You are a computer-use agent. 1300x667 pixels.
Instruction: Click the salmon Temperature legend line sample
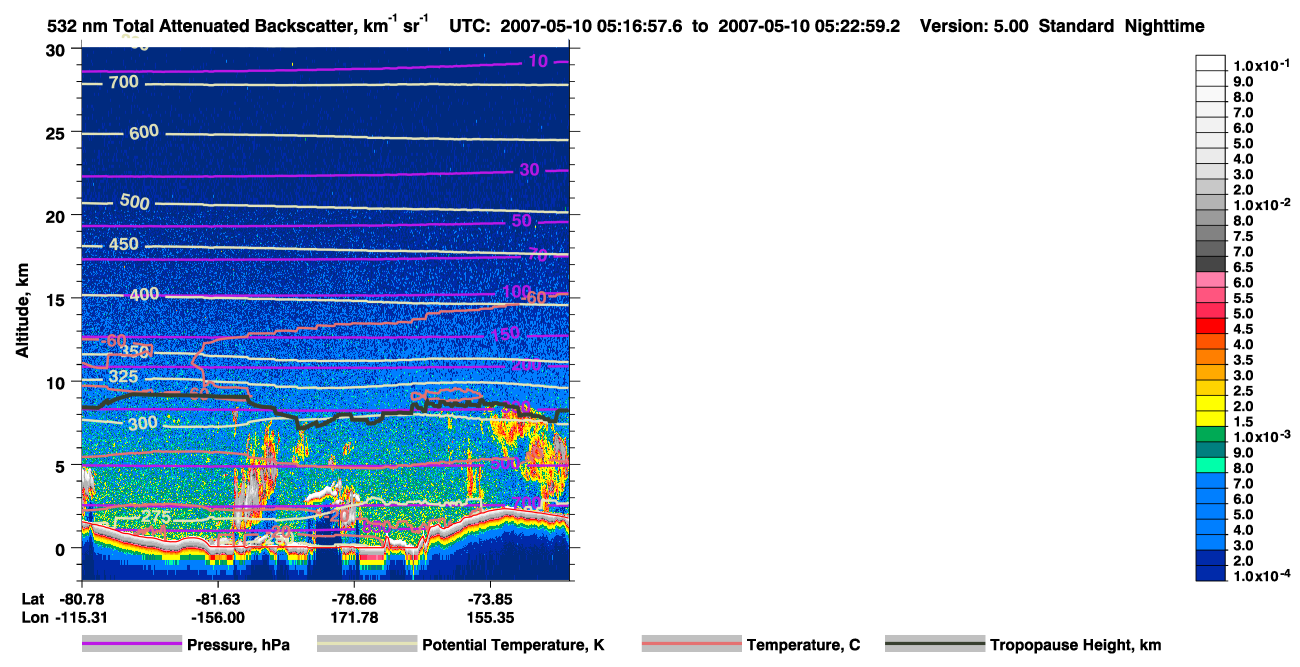point(692,645)
